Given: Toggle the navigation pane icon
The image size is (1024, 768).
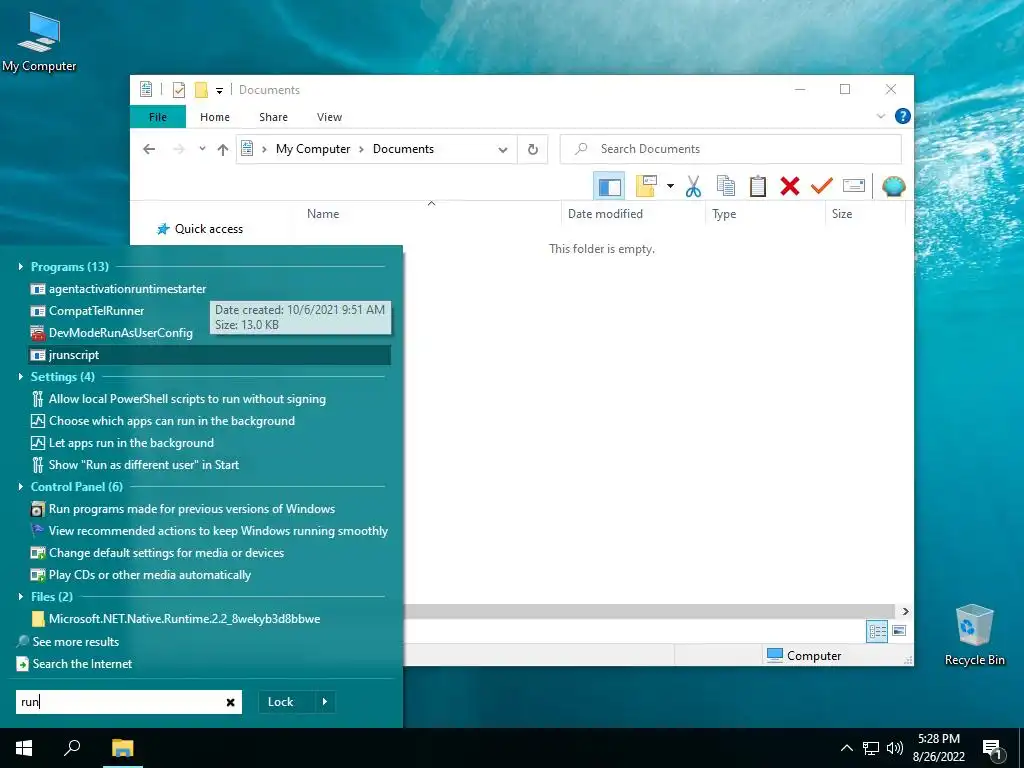Looking at the screenshot, I should point(609,186).
